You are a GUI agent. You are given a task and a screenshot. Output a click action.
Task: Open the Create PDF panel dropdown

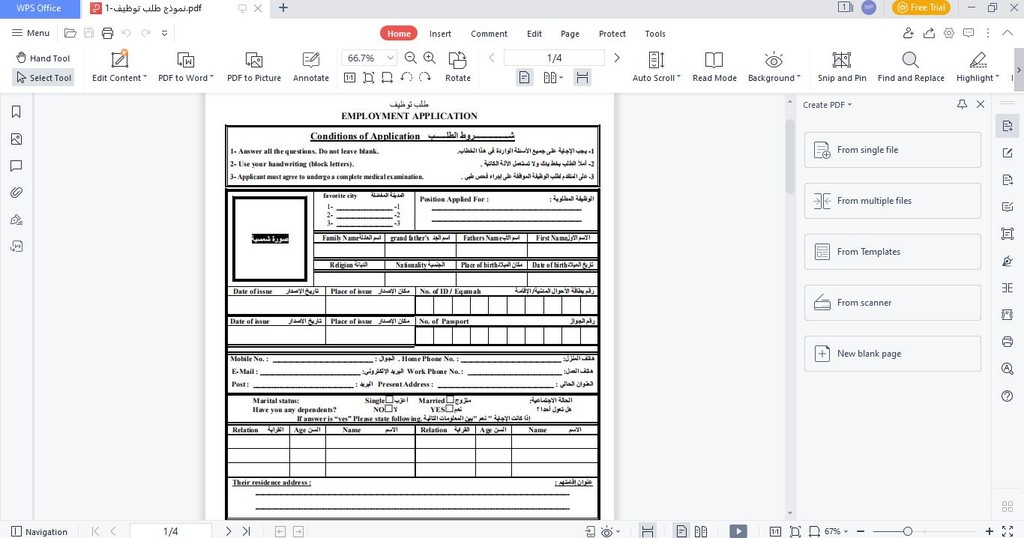coord(850,104)
